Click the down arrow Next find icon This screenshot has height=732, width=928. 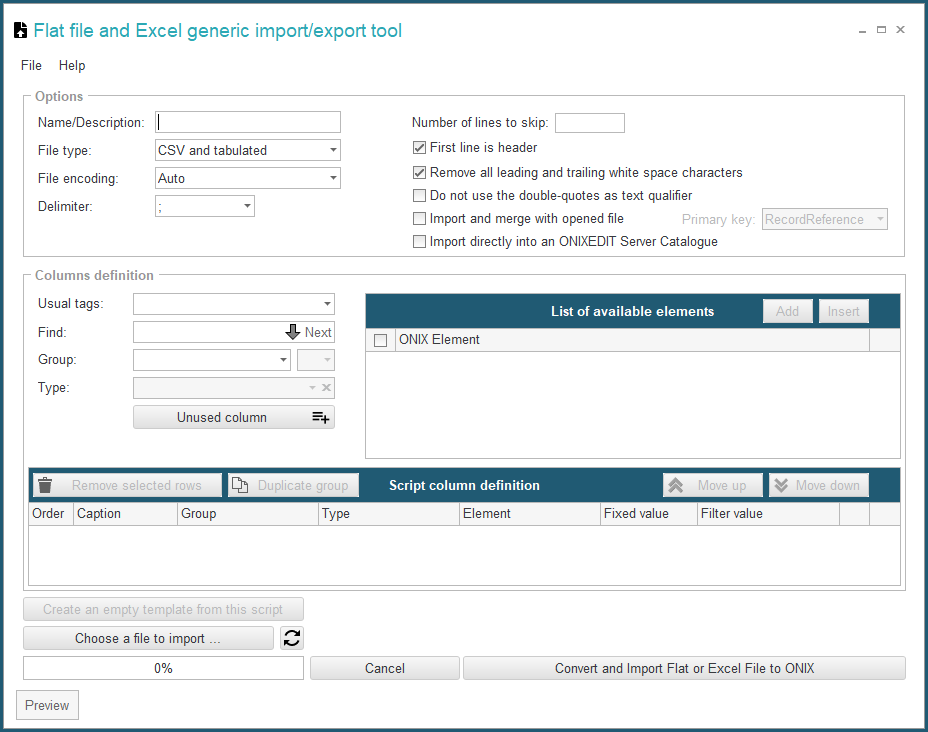tap(293, 332)
